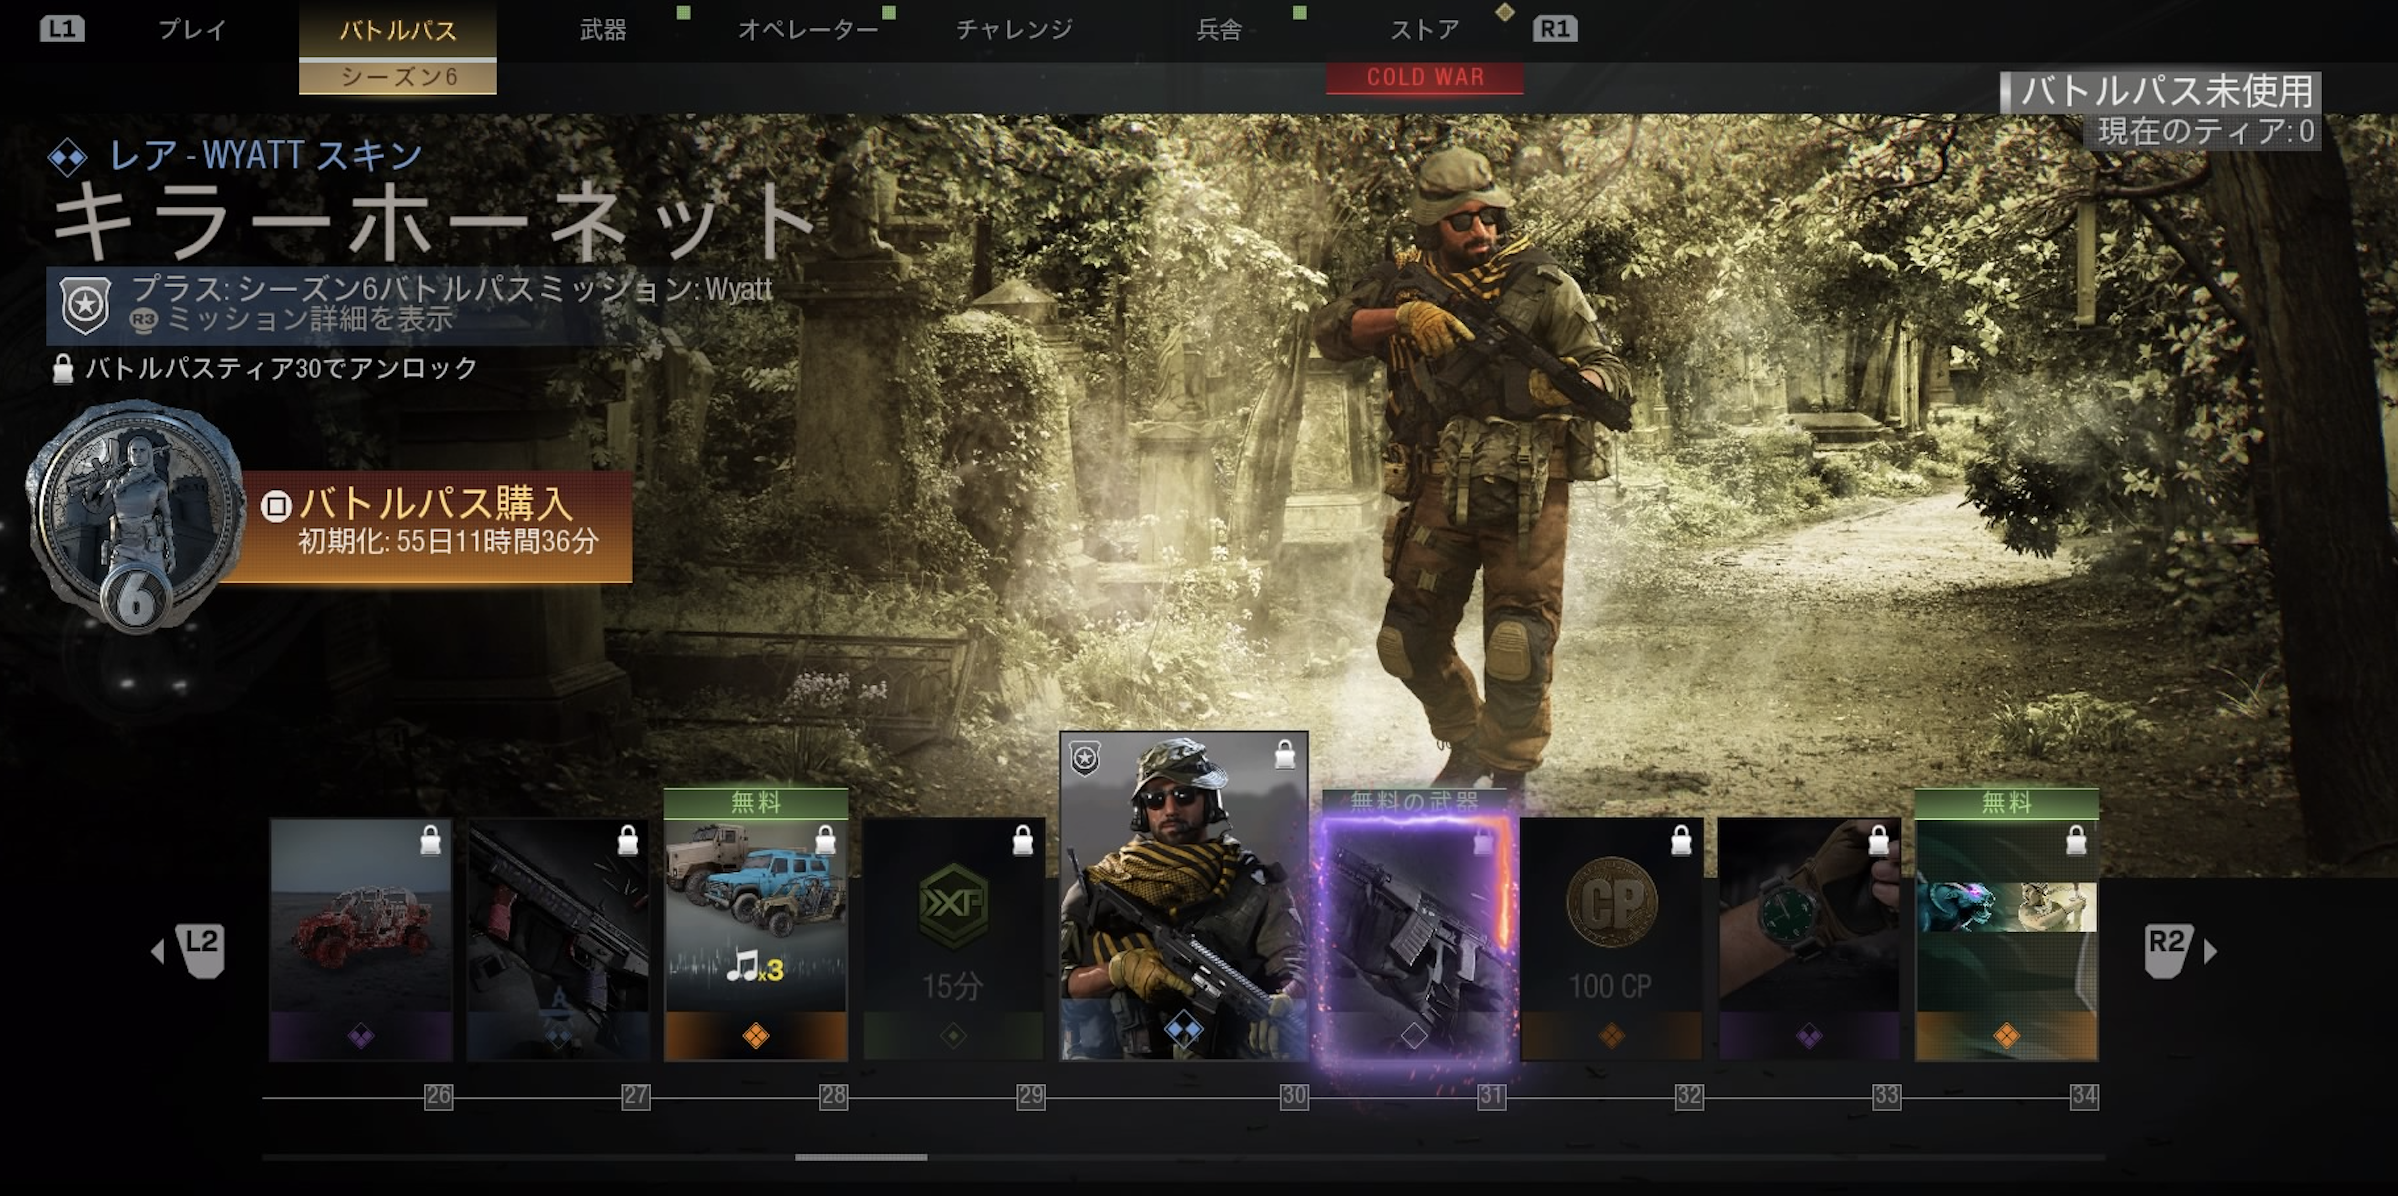
Task: Click the tier list scrollbar thumb
Action: (861, 1157)
